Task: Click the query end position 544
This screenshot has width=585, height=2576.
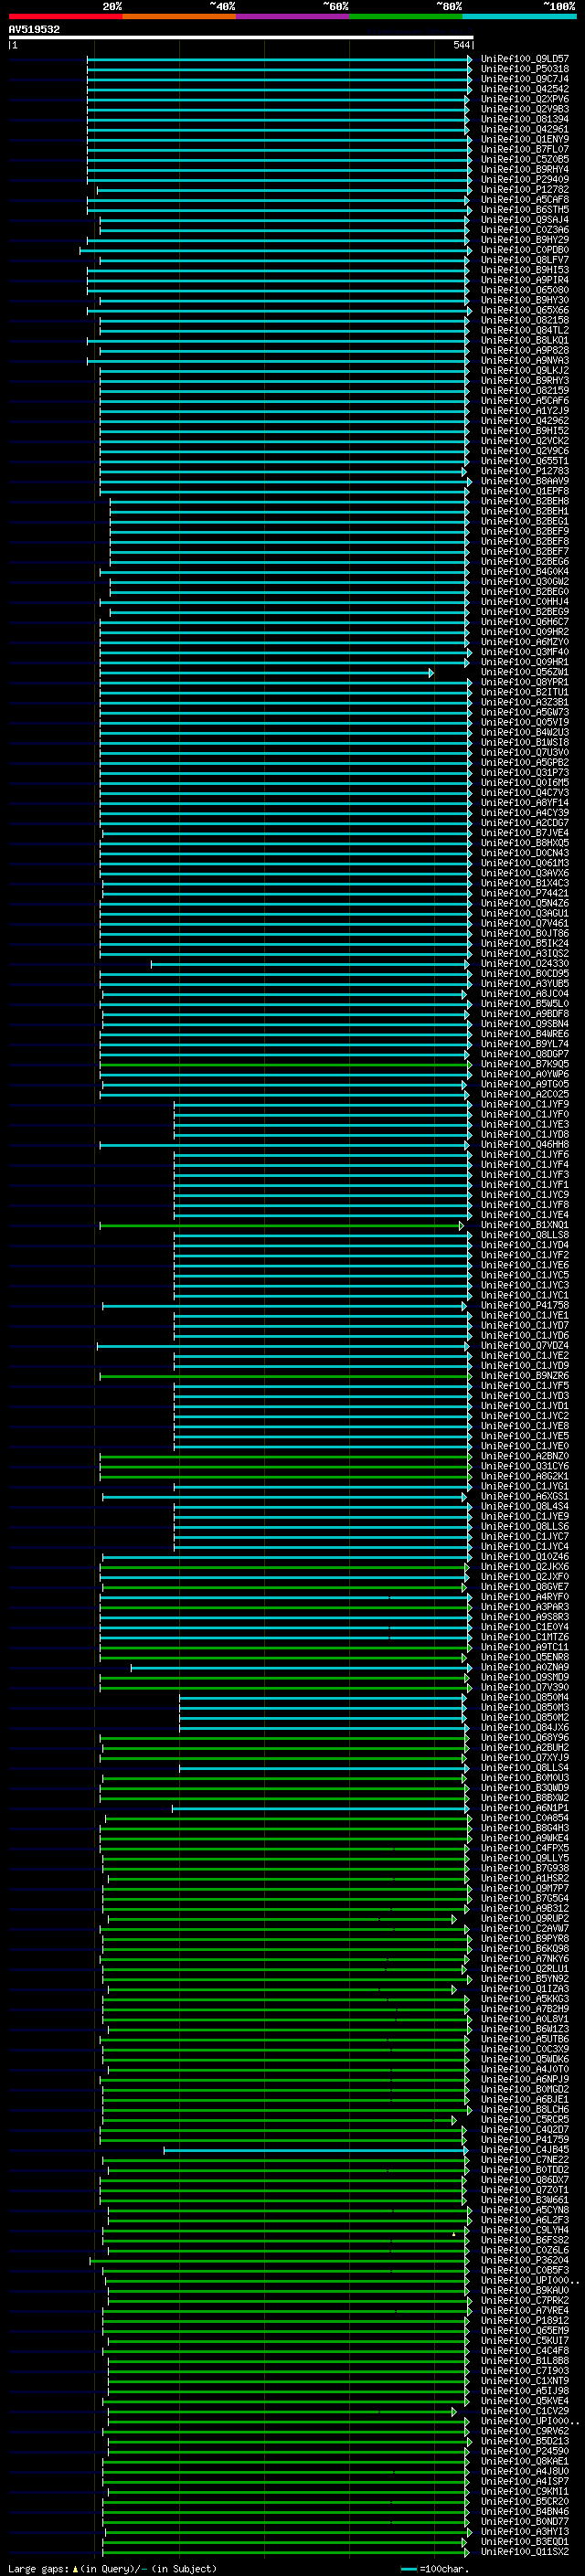Action: coord(461,45)
